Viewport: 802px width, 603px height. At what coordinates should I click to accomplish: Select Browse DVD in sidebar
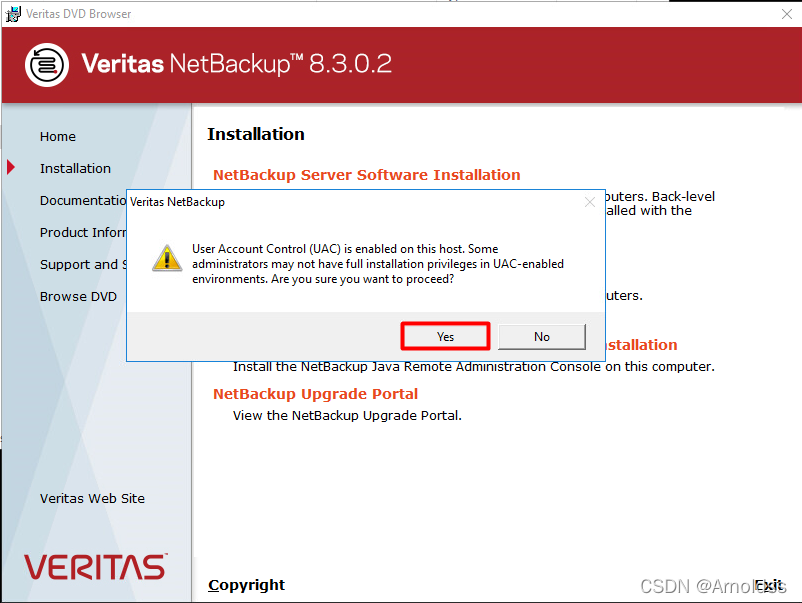78,297
